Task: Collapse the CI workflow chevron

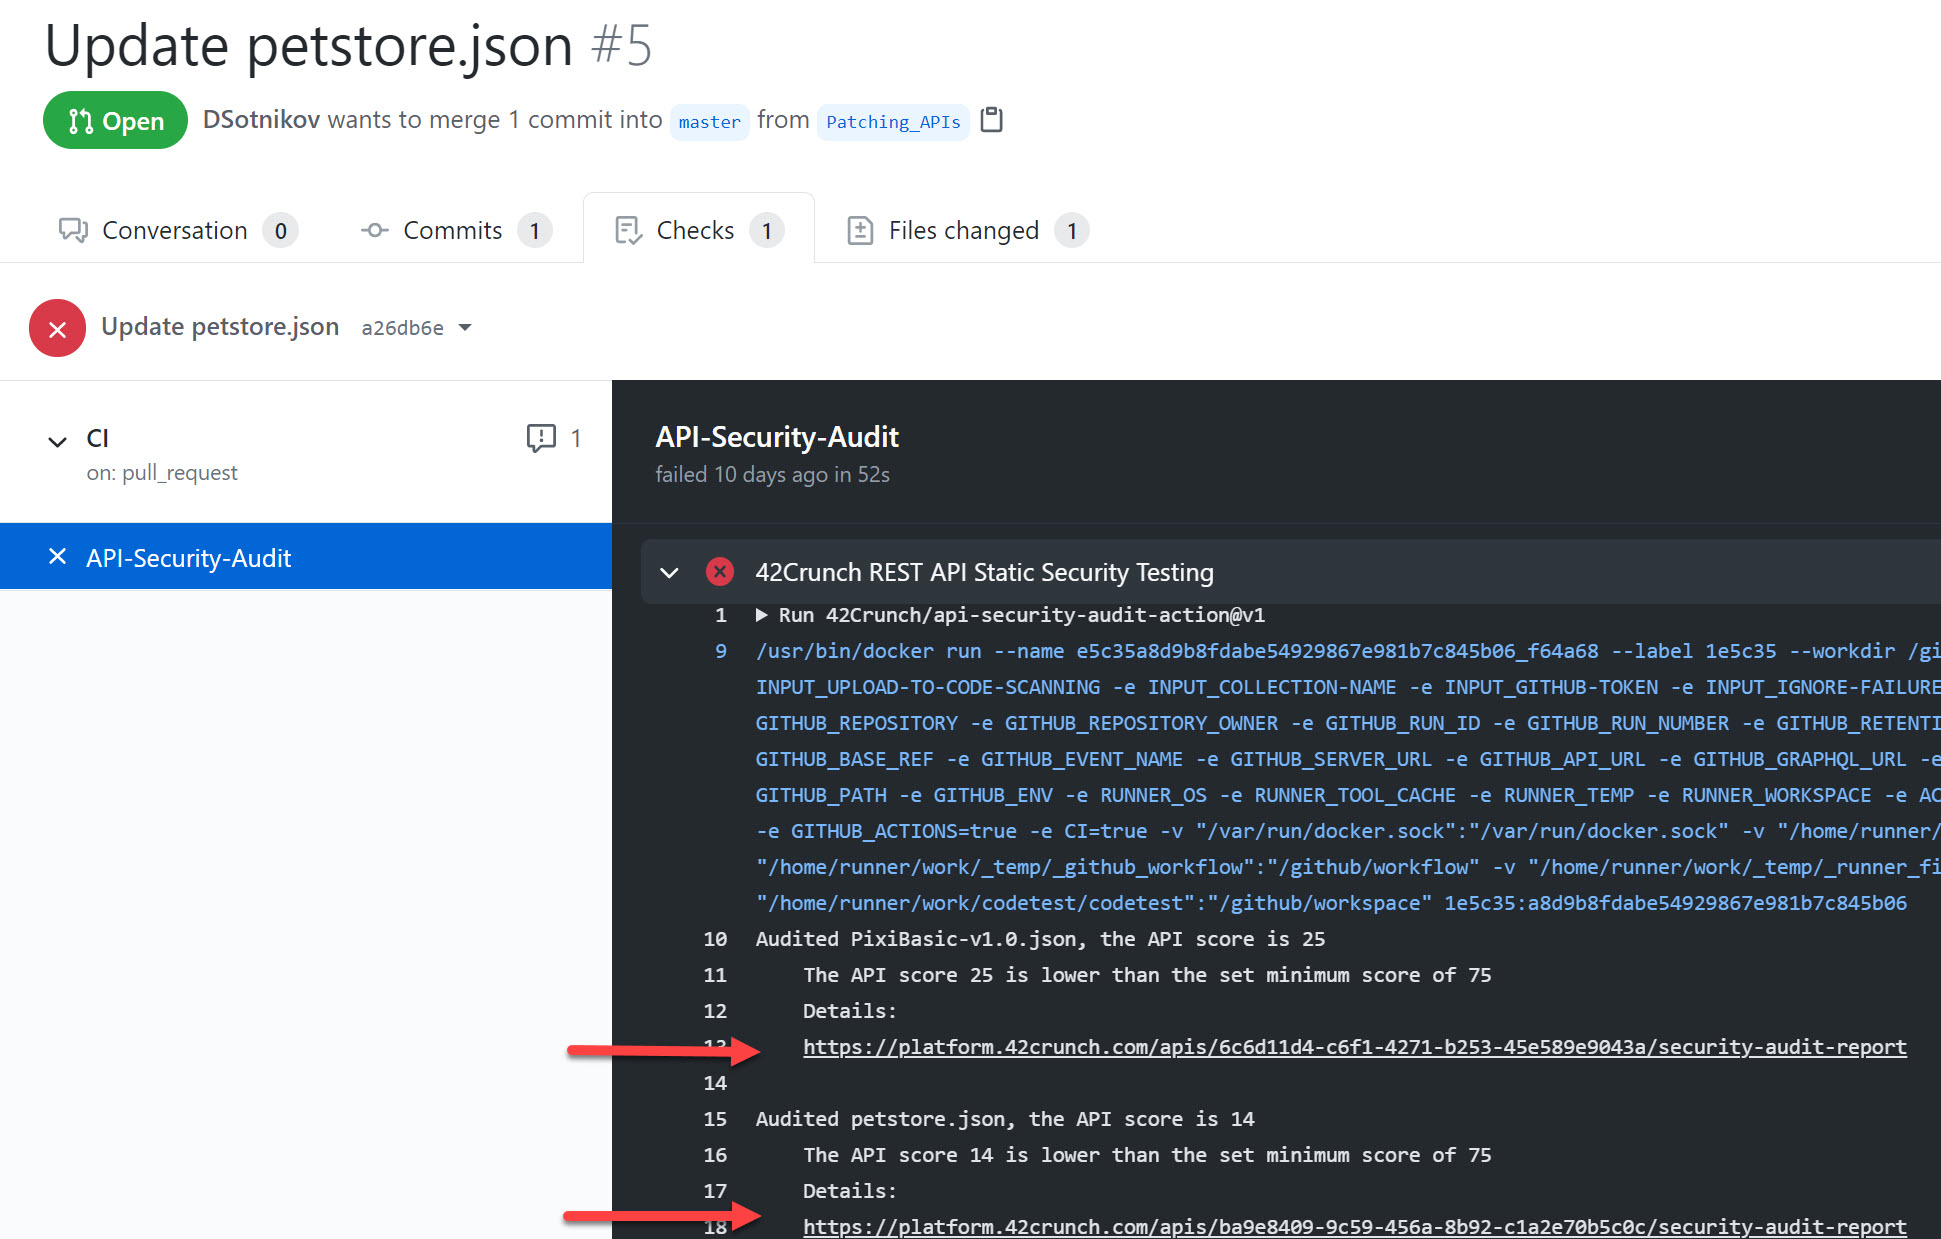Action: tap(58, 441)
